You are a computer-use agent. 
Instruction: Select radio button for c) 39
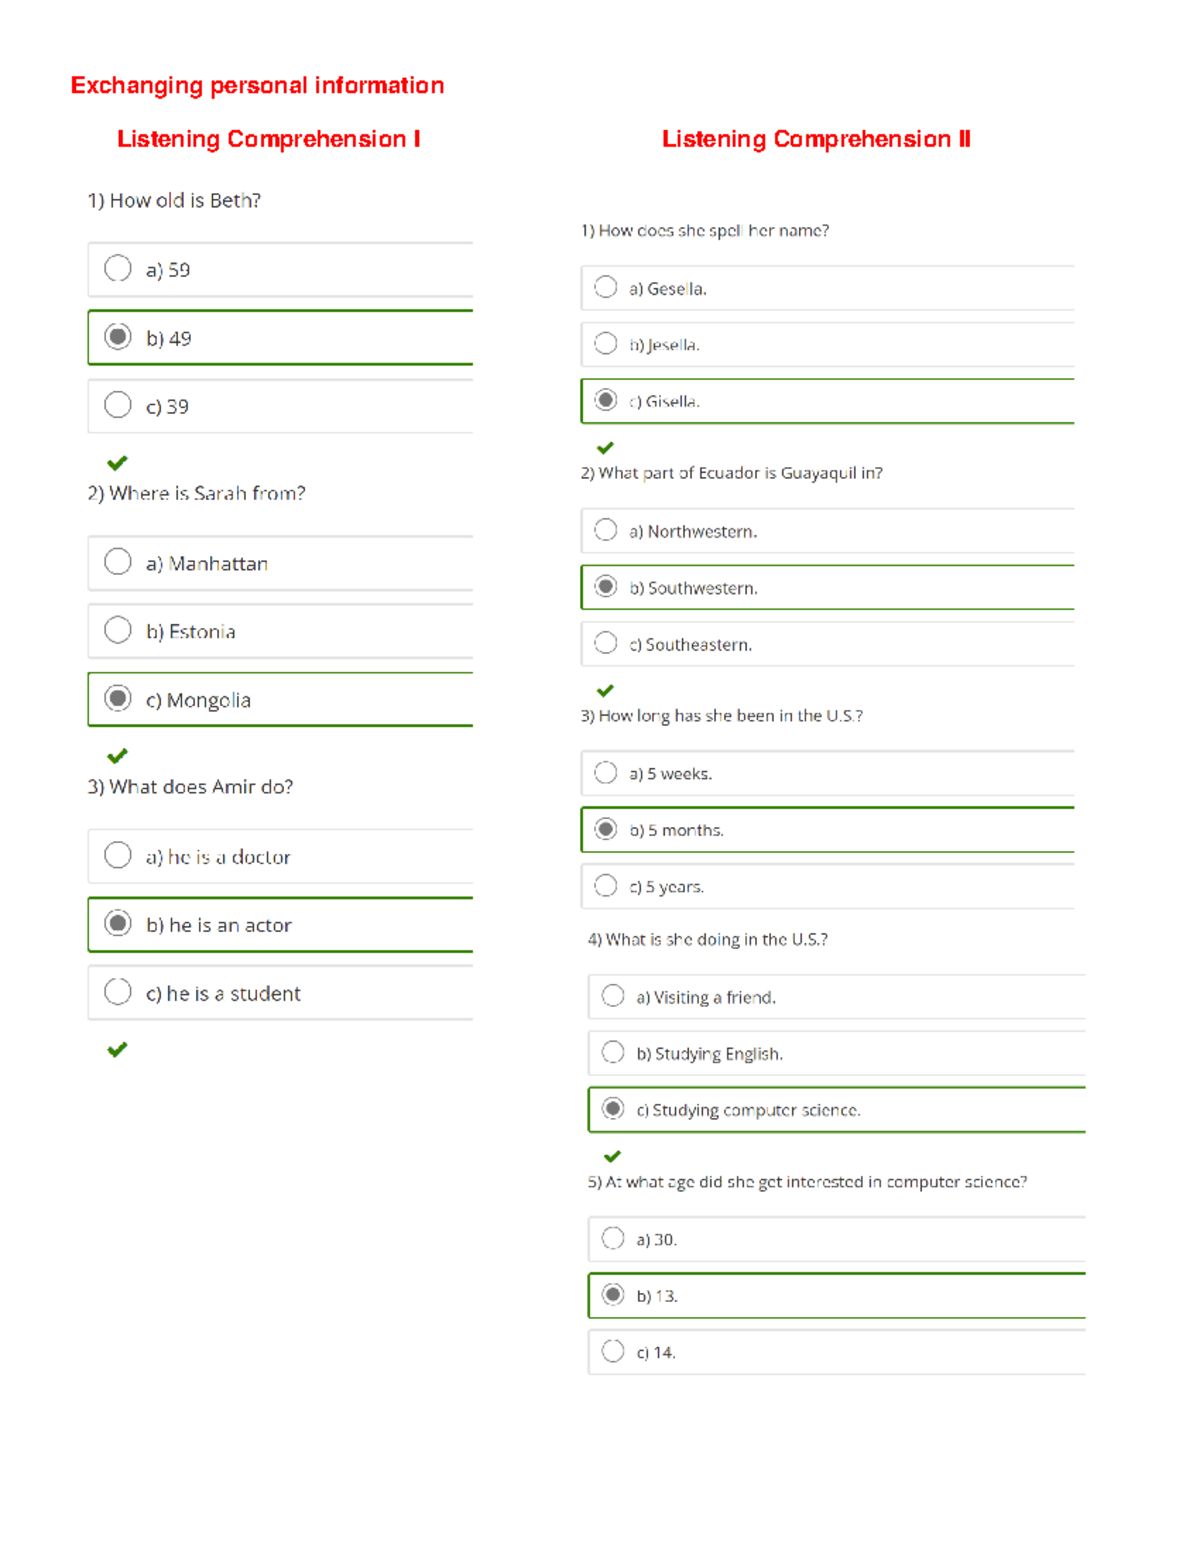[x=118, y=404]
